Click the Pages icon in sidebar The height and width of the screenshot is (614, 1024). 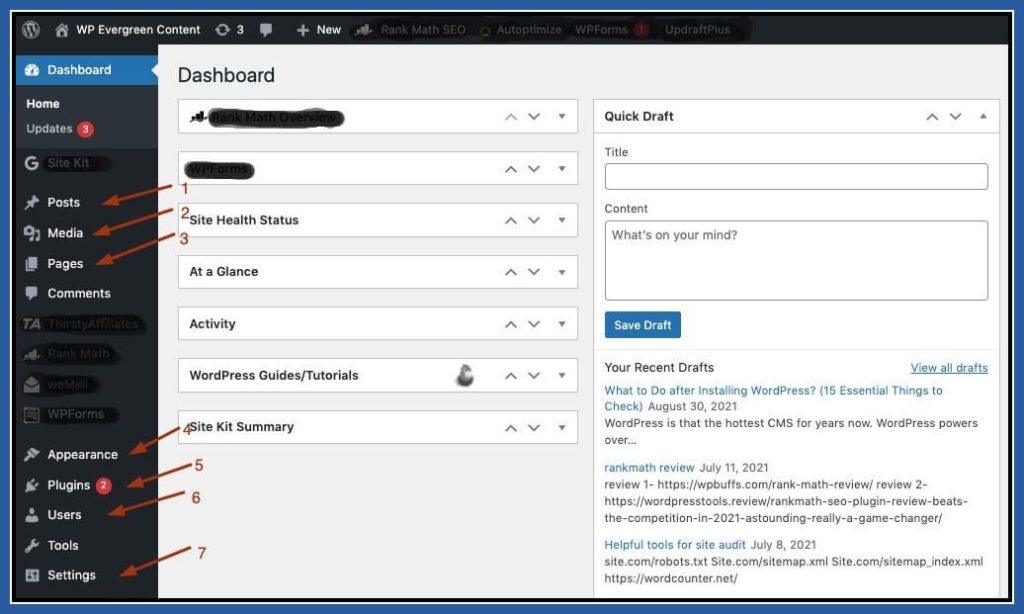31,264
